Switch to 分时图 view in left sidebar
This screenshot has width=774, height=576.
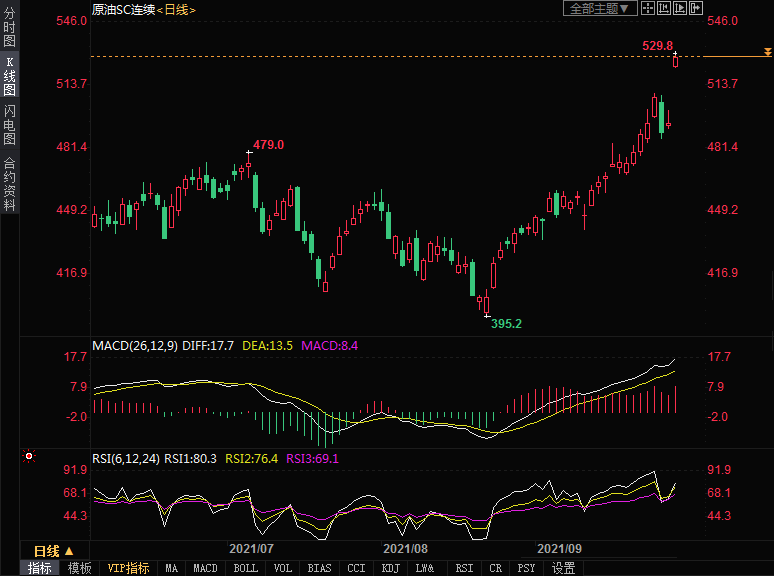(x=9, y=28)
